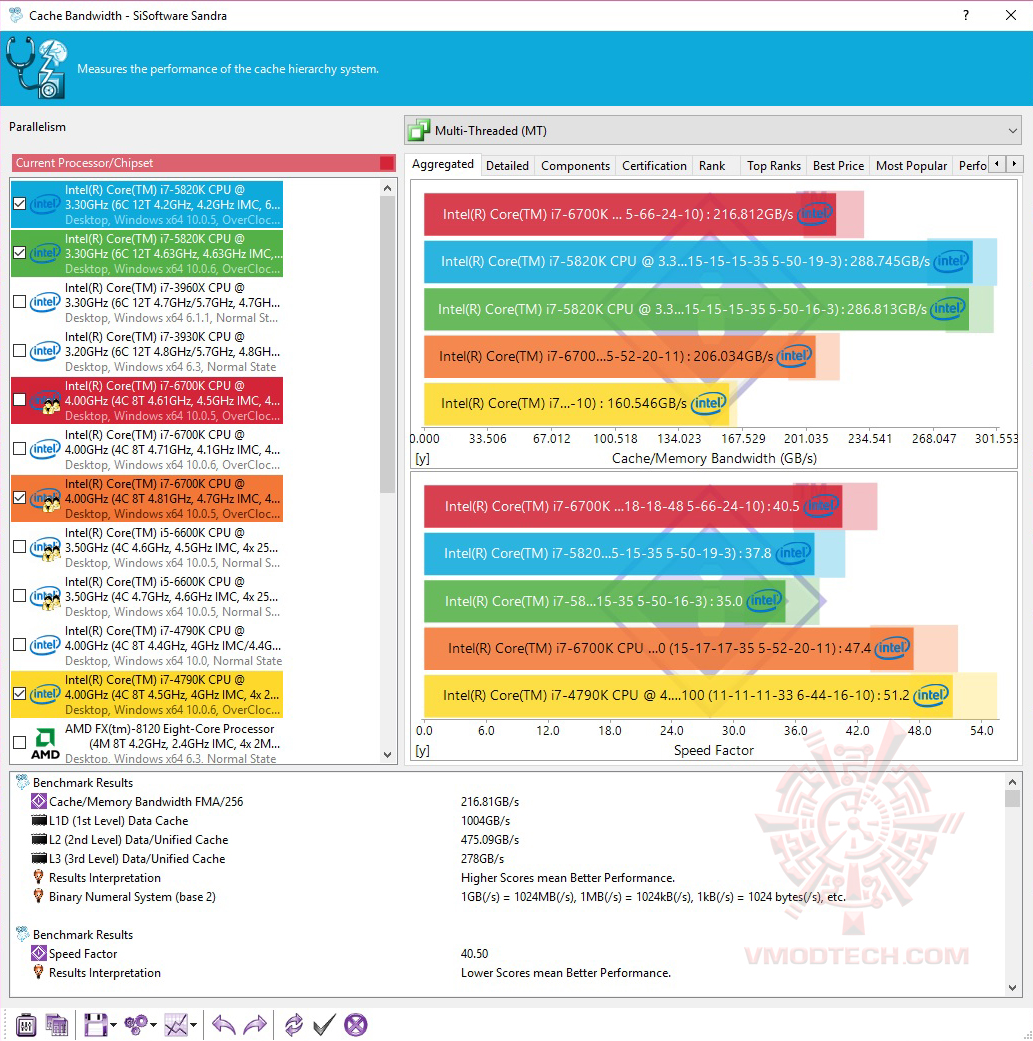This screenshot has width=1033, height=1041.
Task: Click the yellow 160.546GB/s bandwidth bar
Action: (576, 404)
